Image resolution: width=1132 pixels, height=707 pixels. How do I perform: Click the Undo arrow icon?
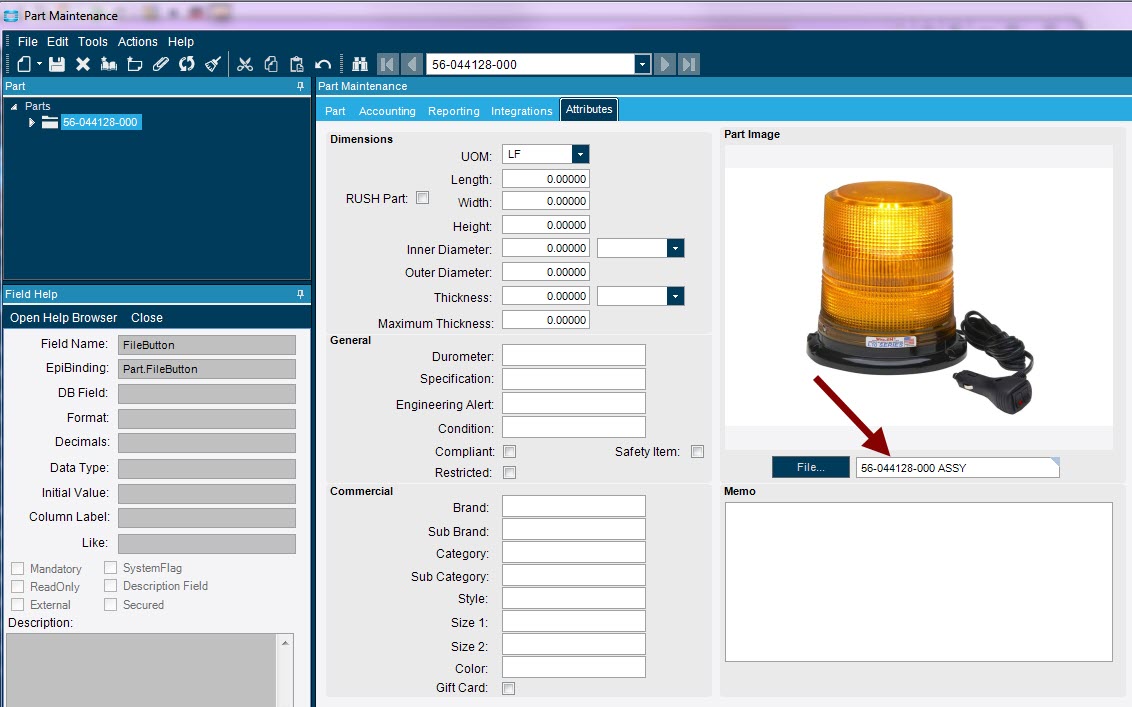tap(322, 64)
